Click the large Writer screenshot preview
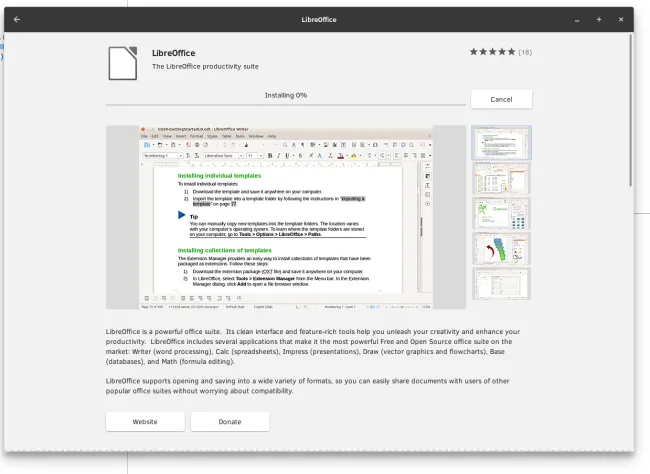The height and width of the screenshot is (474, 650). (286, 217)
